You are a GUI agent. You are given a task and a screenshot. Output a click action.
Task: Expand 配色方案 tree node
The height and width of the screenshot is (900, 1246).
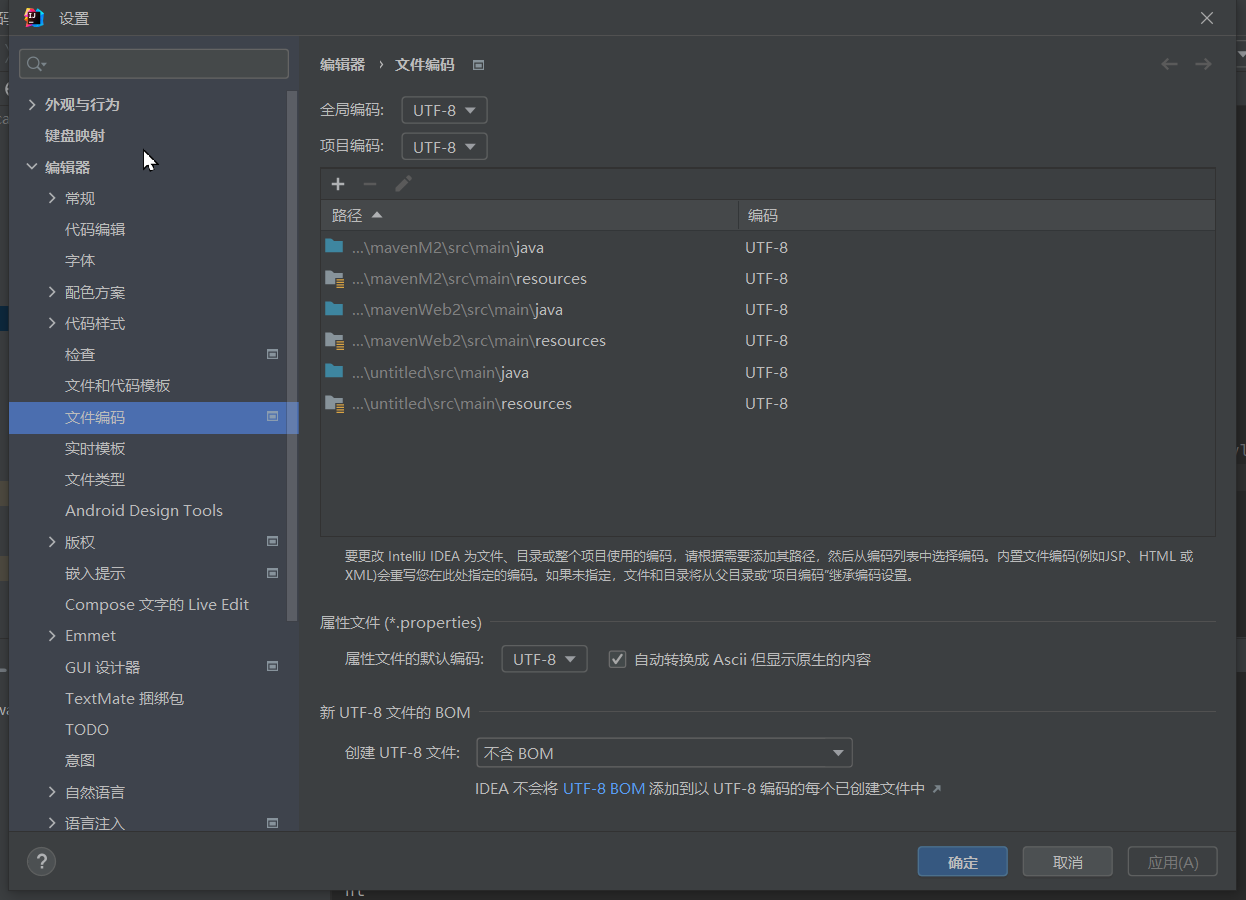point(52,292)
